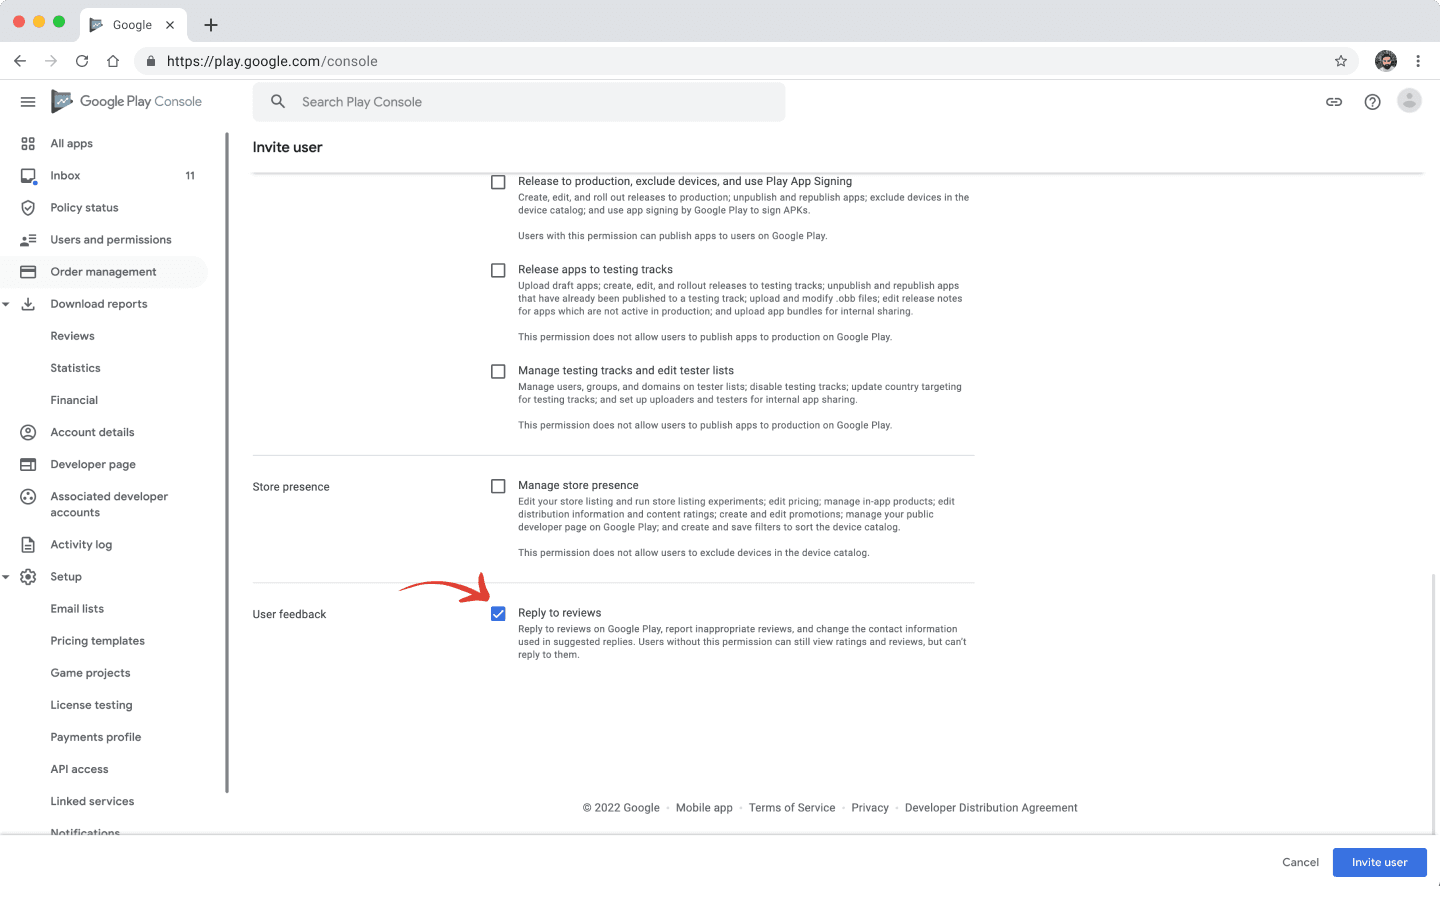Open the Mobile app footer link
This screenshot has width=1440, height=897.
(x=704, y=808)
